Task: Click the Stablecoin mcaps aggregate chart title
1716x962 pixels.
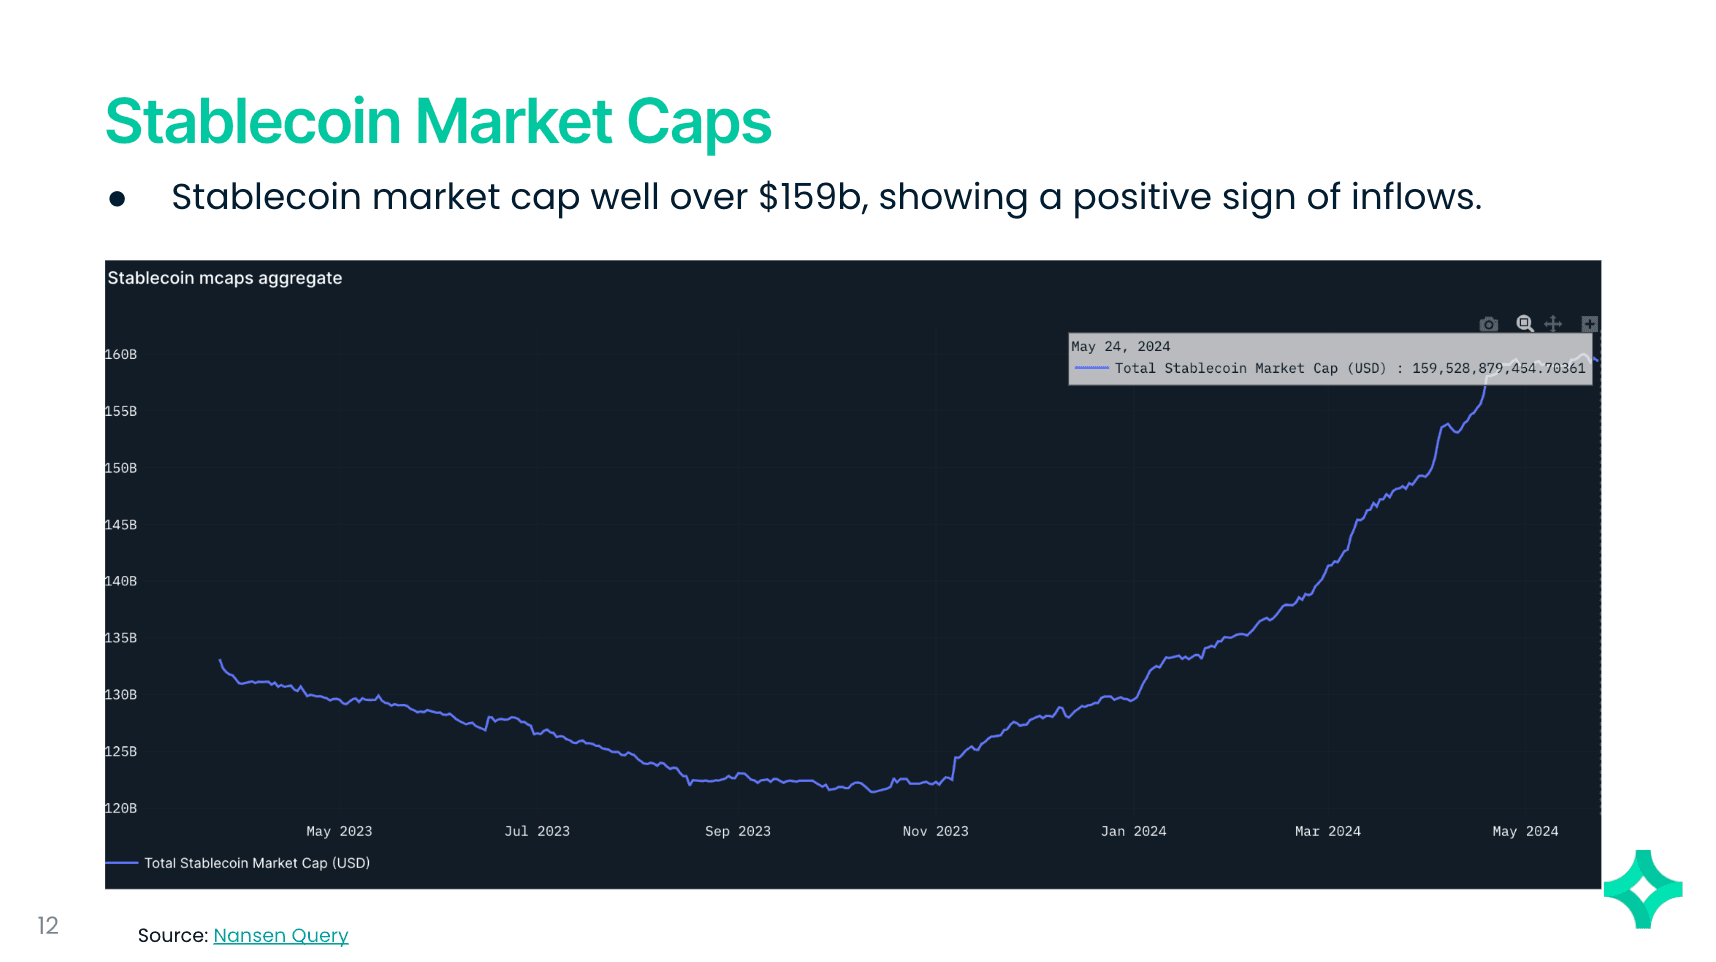Action: [x=225, y=278]
